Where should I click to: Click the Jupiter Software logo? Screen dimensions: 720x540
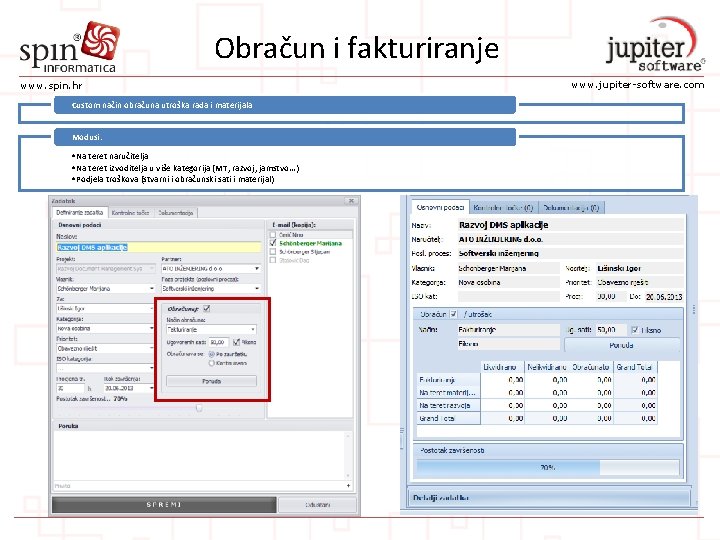click(x=655, y=45)
